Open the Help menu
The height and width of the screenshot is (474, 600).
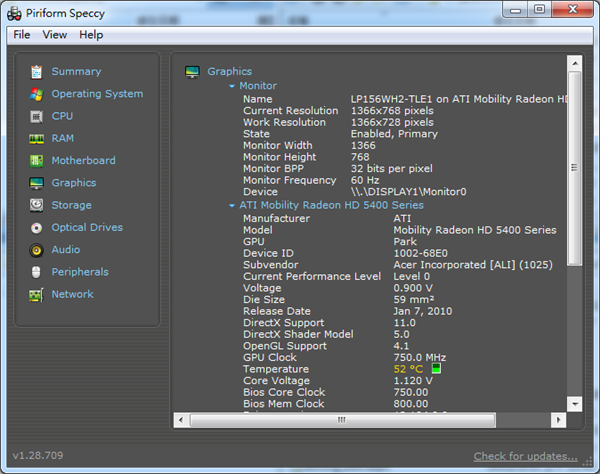click(91, 35)
